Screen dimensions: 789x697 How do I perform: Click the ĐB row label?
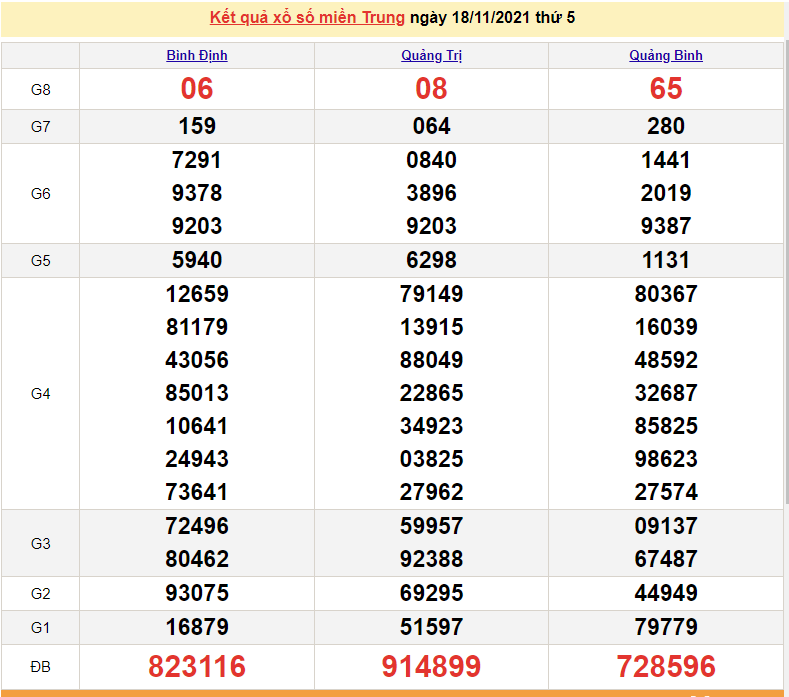coord(40,666)
